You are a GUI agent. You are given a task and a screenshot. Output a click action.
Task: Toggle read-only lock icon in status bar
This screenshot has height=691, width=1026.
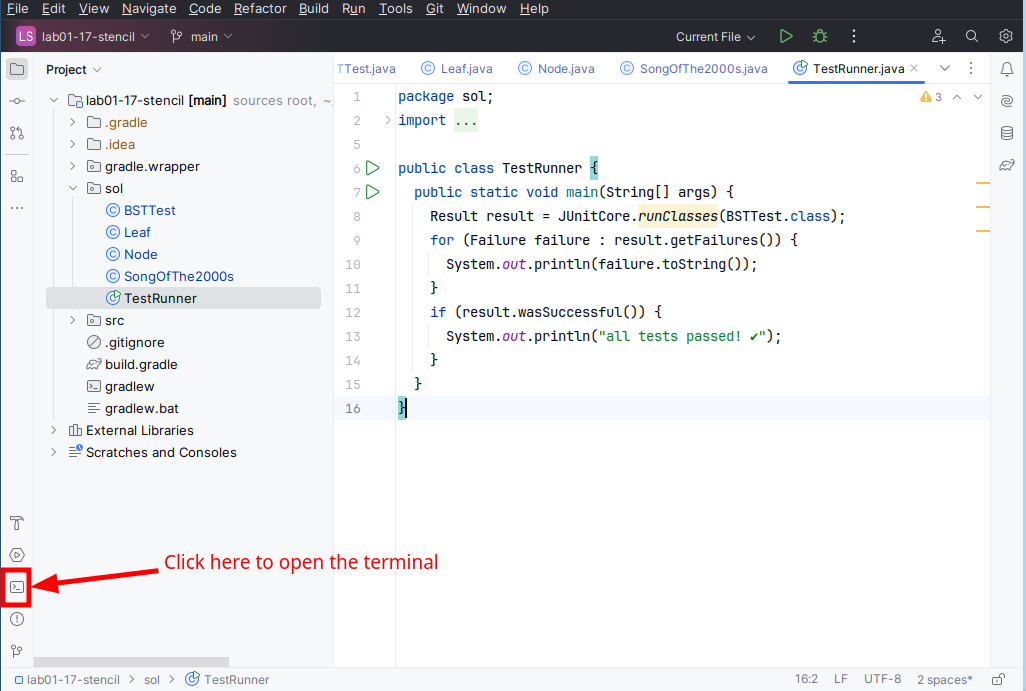tap(999, 679)
